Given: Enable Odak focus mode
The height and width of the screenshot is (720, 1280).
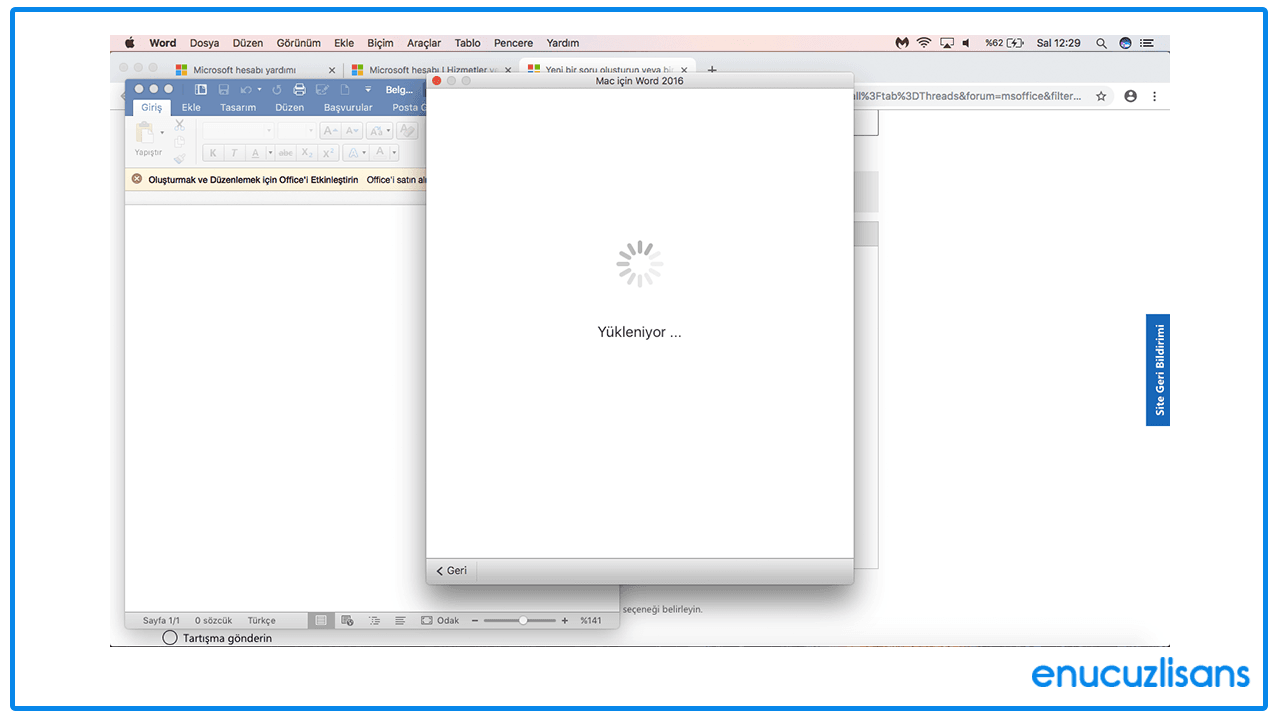Looking at the screenshot, I should pyautogui.click(x=440, y=621).
